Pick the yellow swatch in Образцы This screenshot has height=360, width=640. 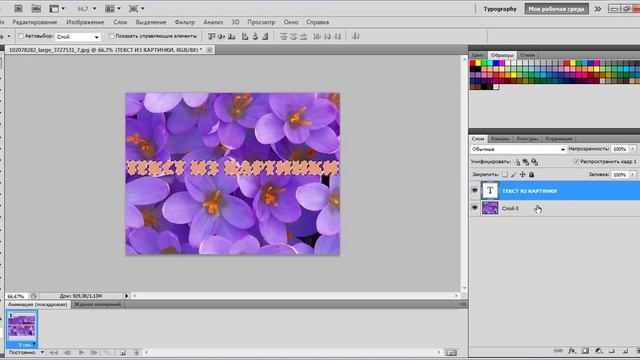click(x=478, y=63)
